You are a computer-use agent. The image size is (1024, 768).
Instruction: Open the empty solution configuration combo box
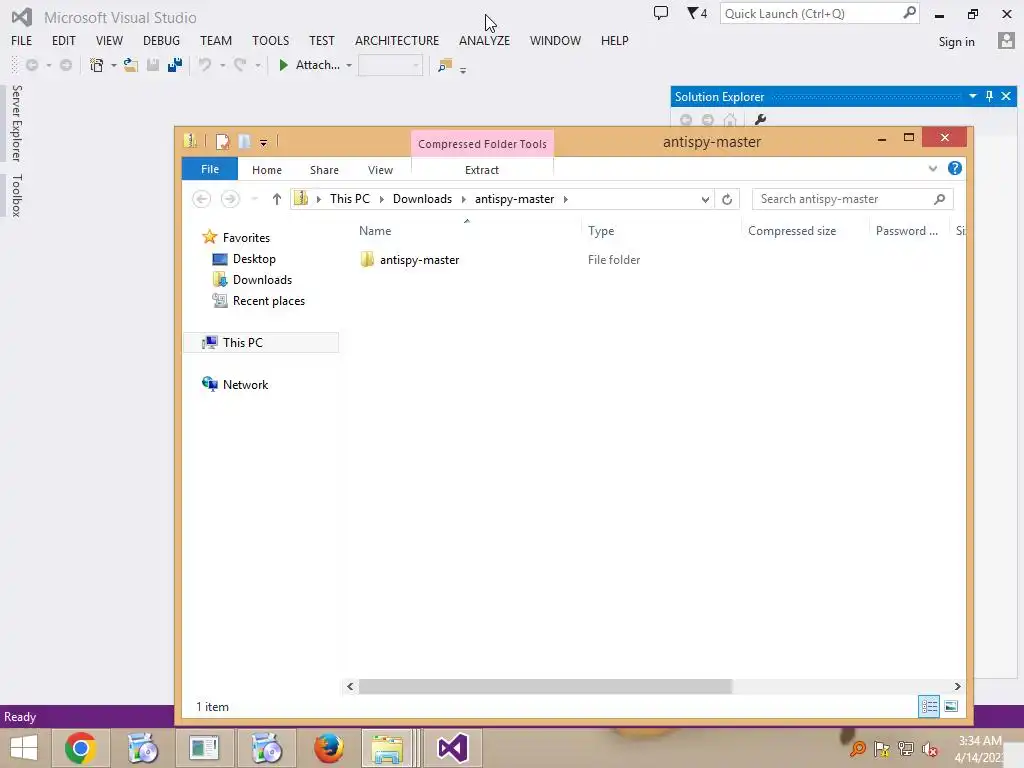click(x=391, y=65)
